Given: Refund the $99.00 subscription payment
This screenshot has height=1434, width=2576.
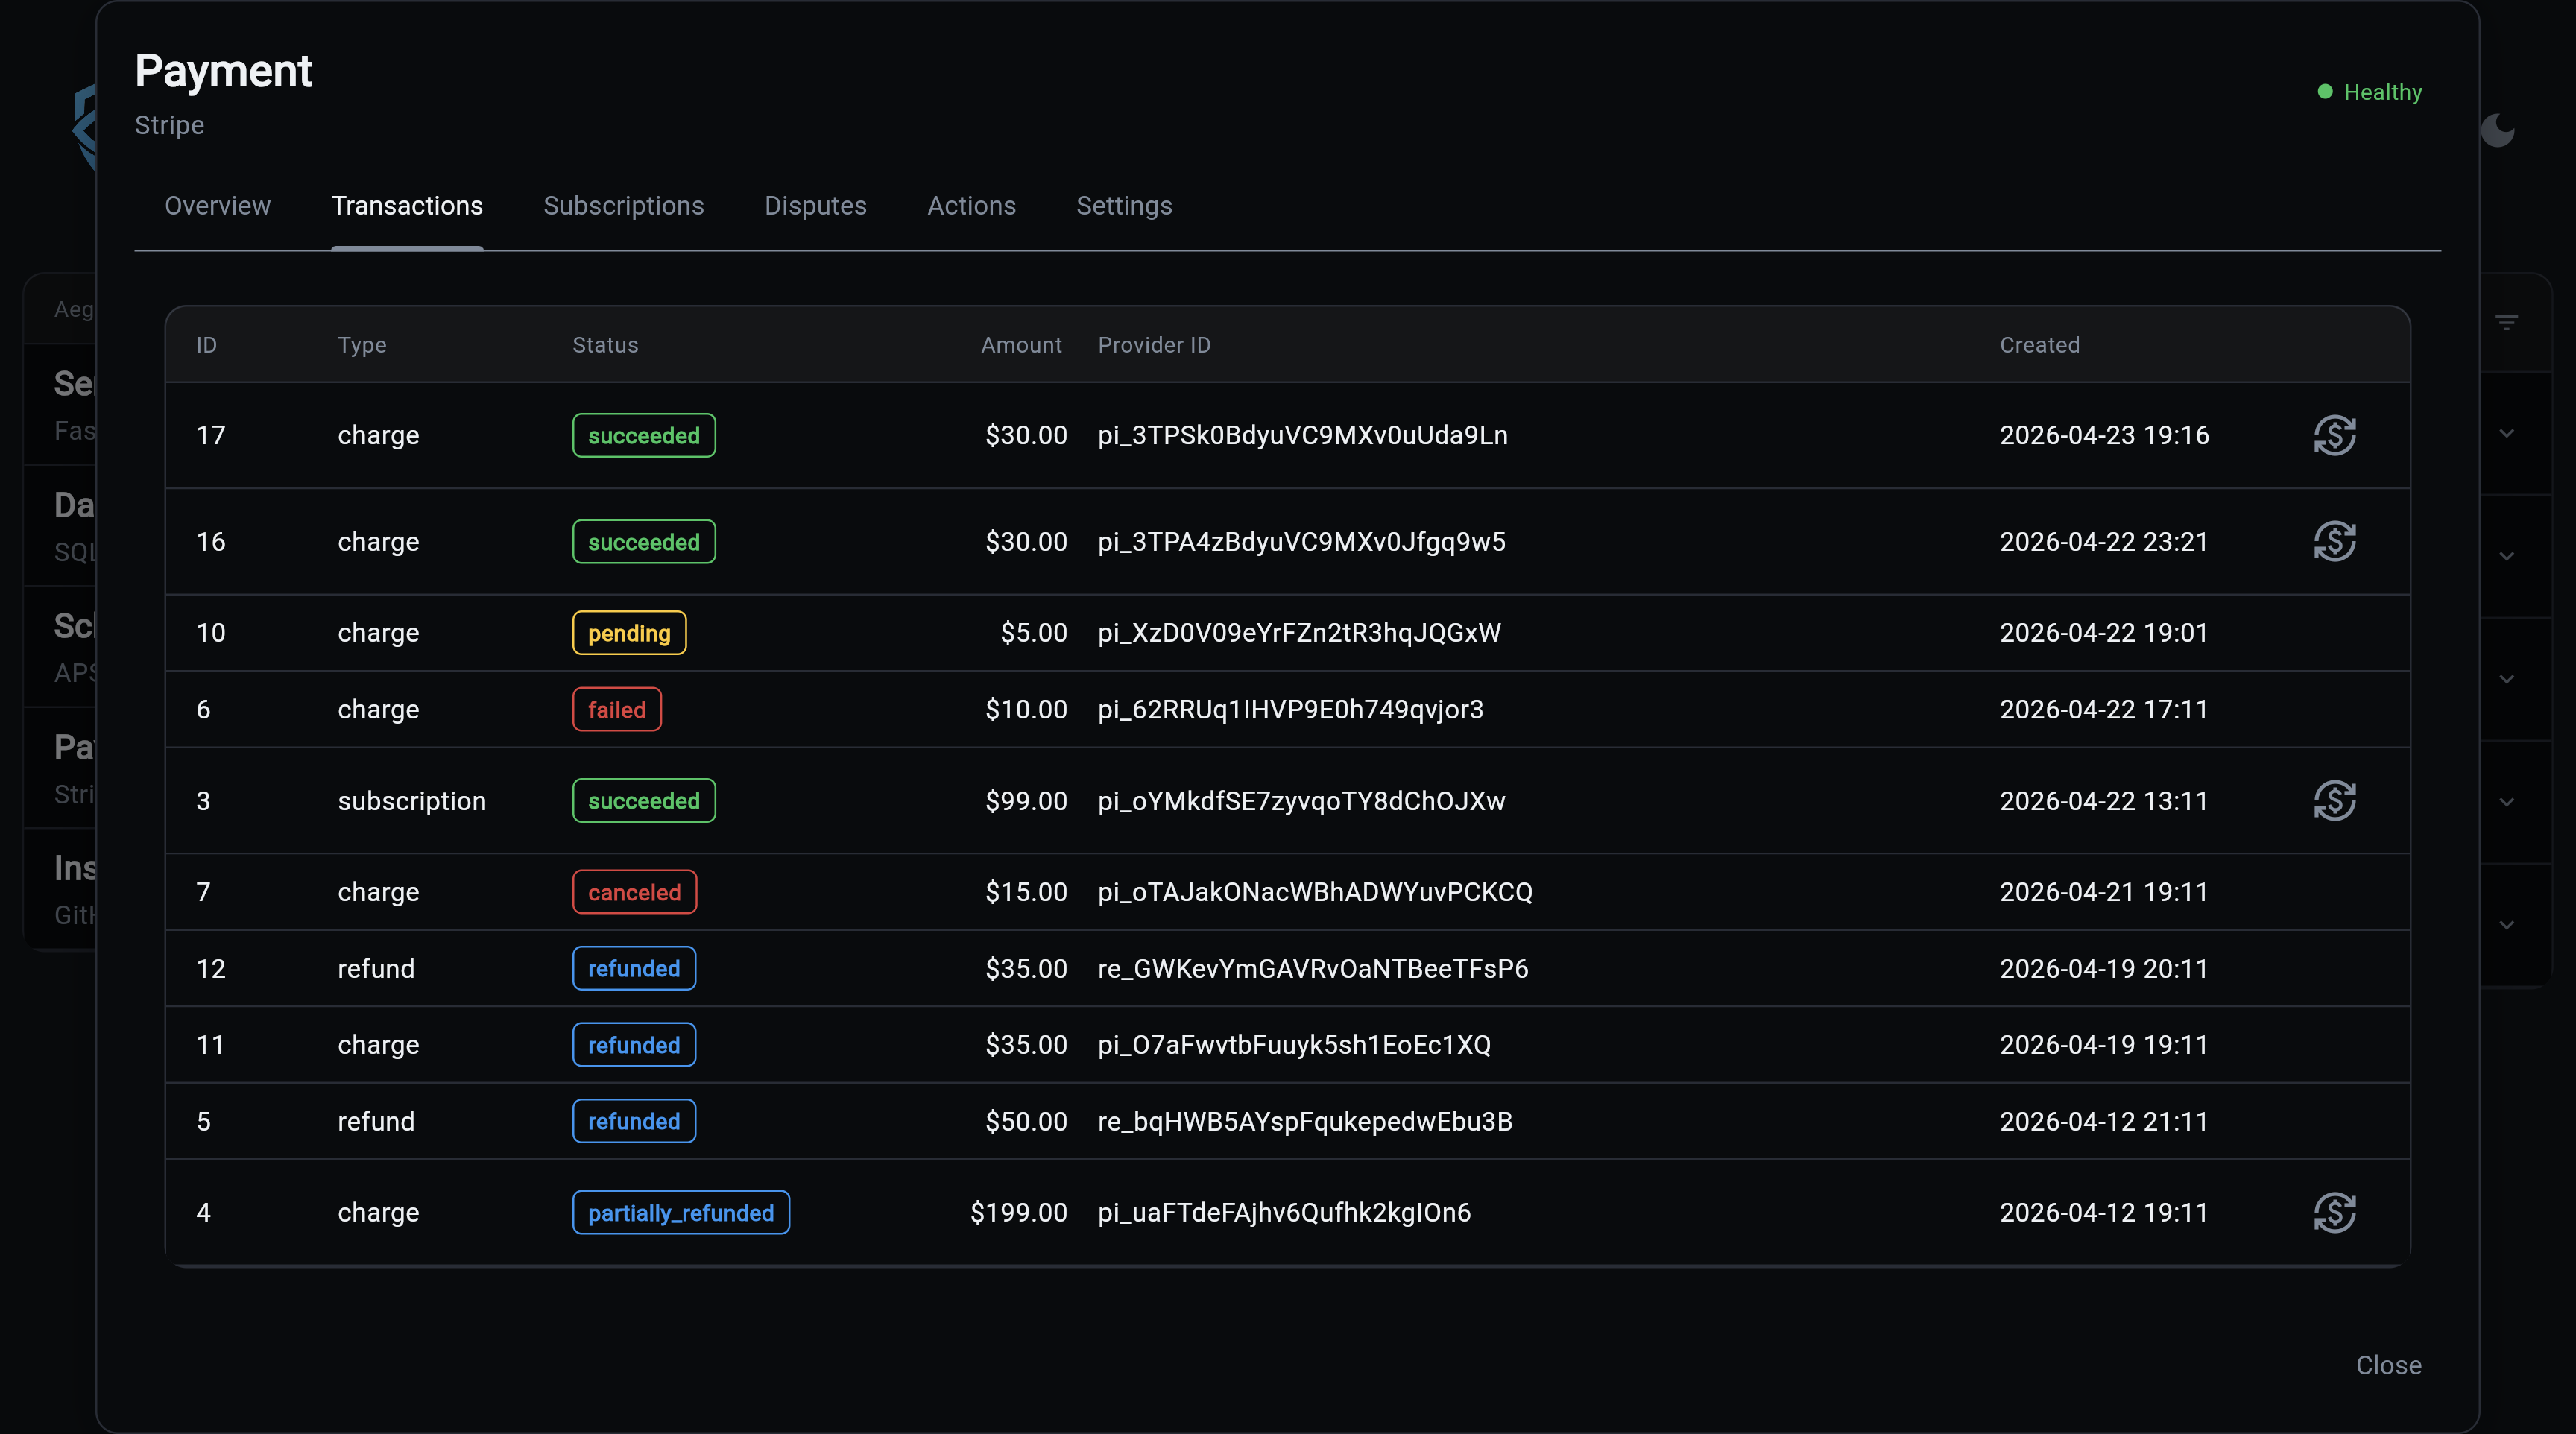Looking at the screenshot, I should pyautogui.click(x=2334, y=800).
